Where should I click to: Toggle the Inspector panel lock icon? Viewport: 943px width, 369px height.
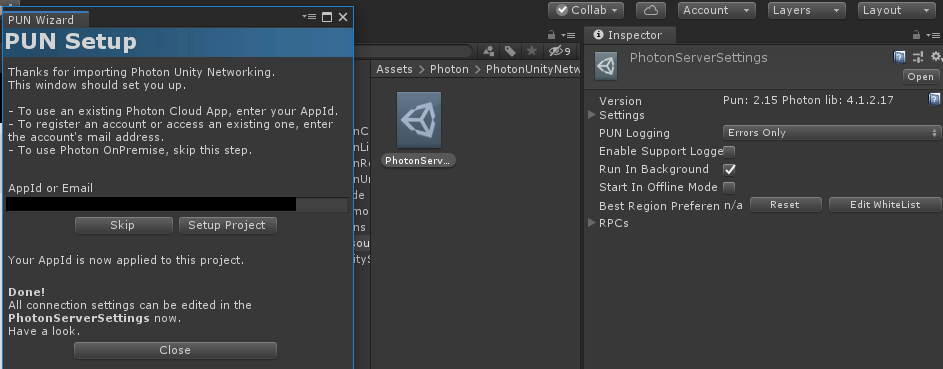(x=917, y=35)
